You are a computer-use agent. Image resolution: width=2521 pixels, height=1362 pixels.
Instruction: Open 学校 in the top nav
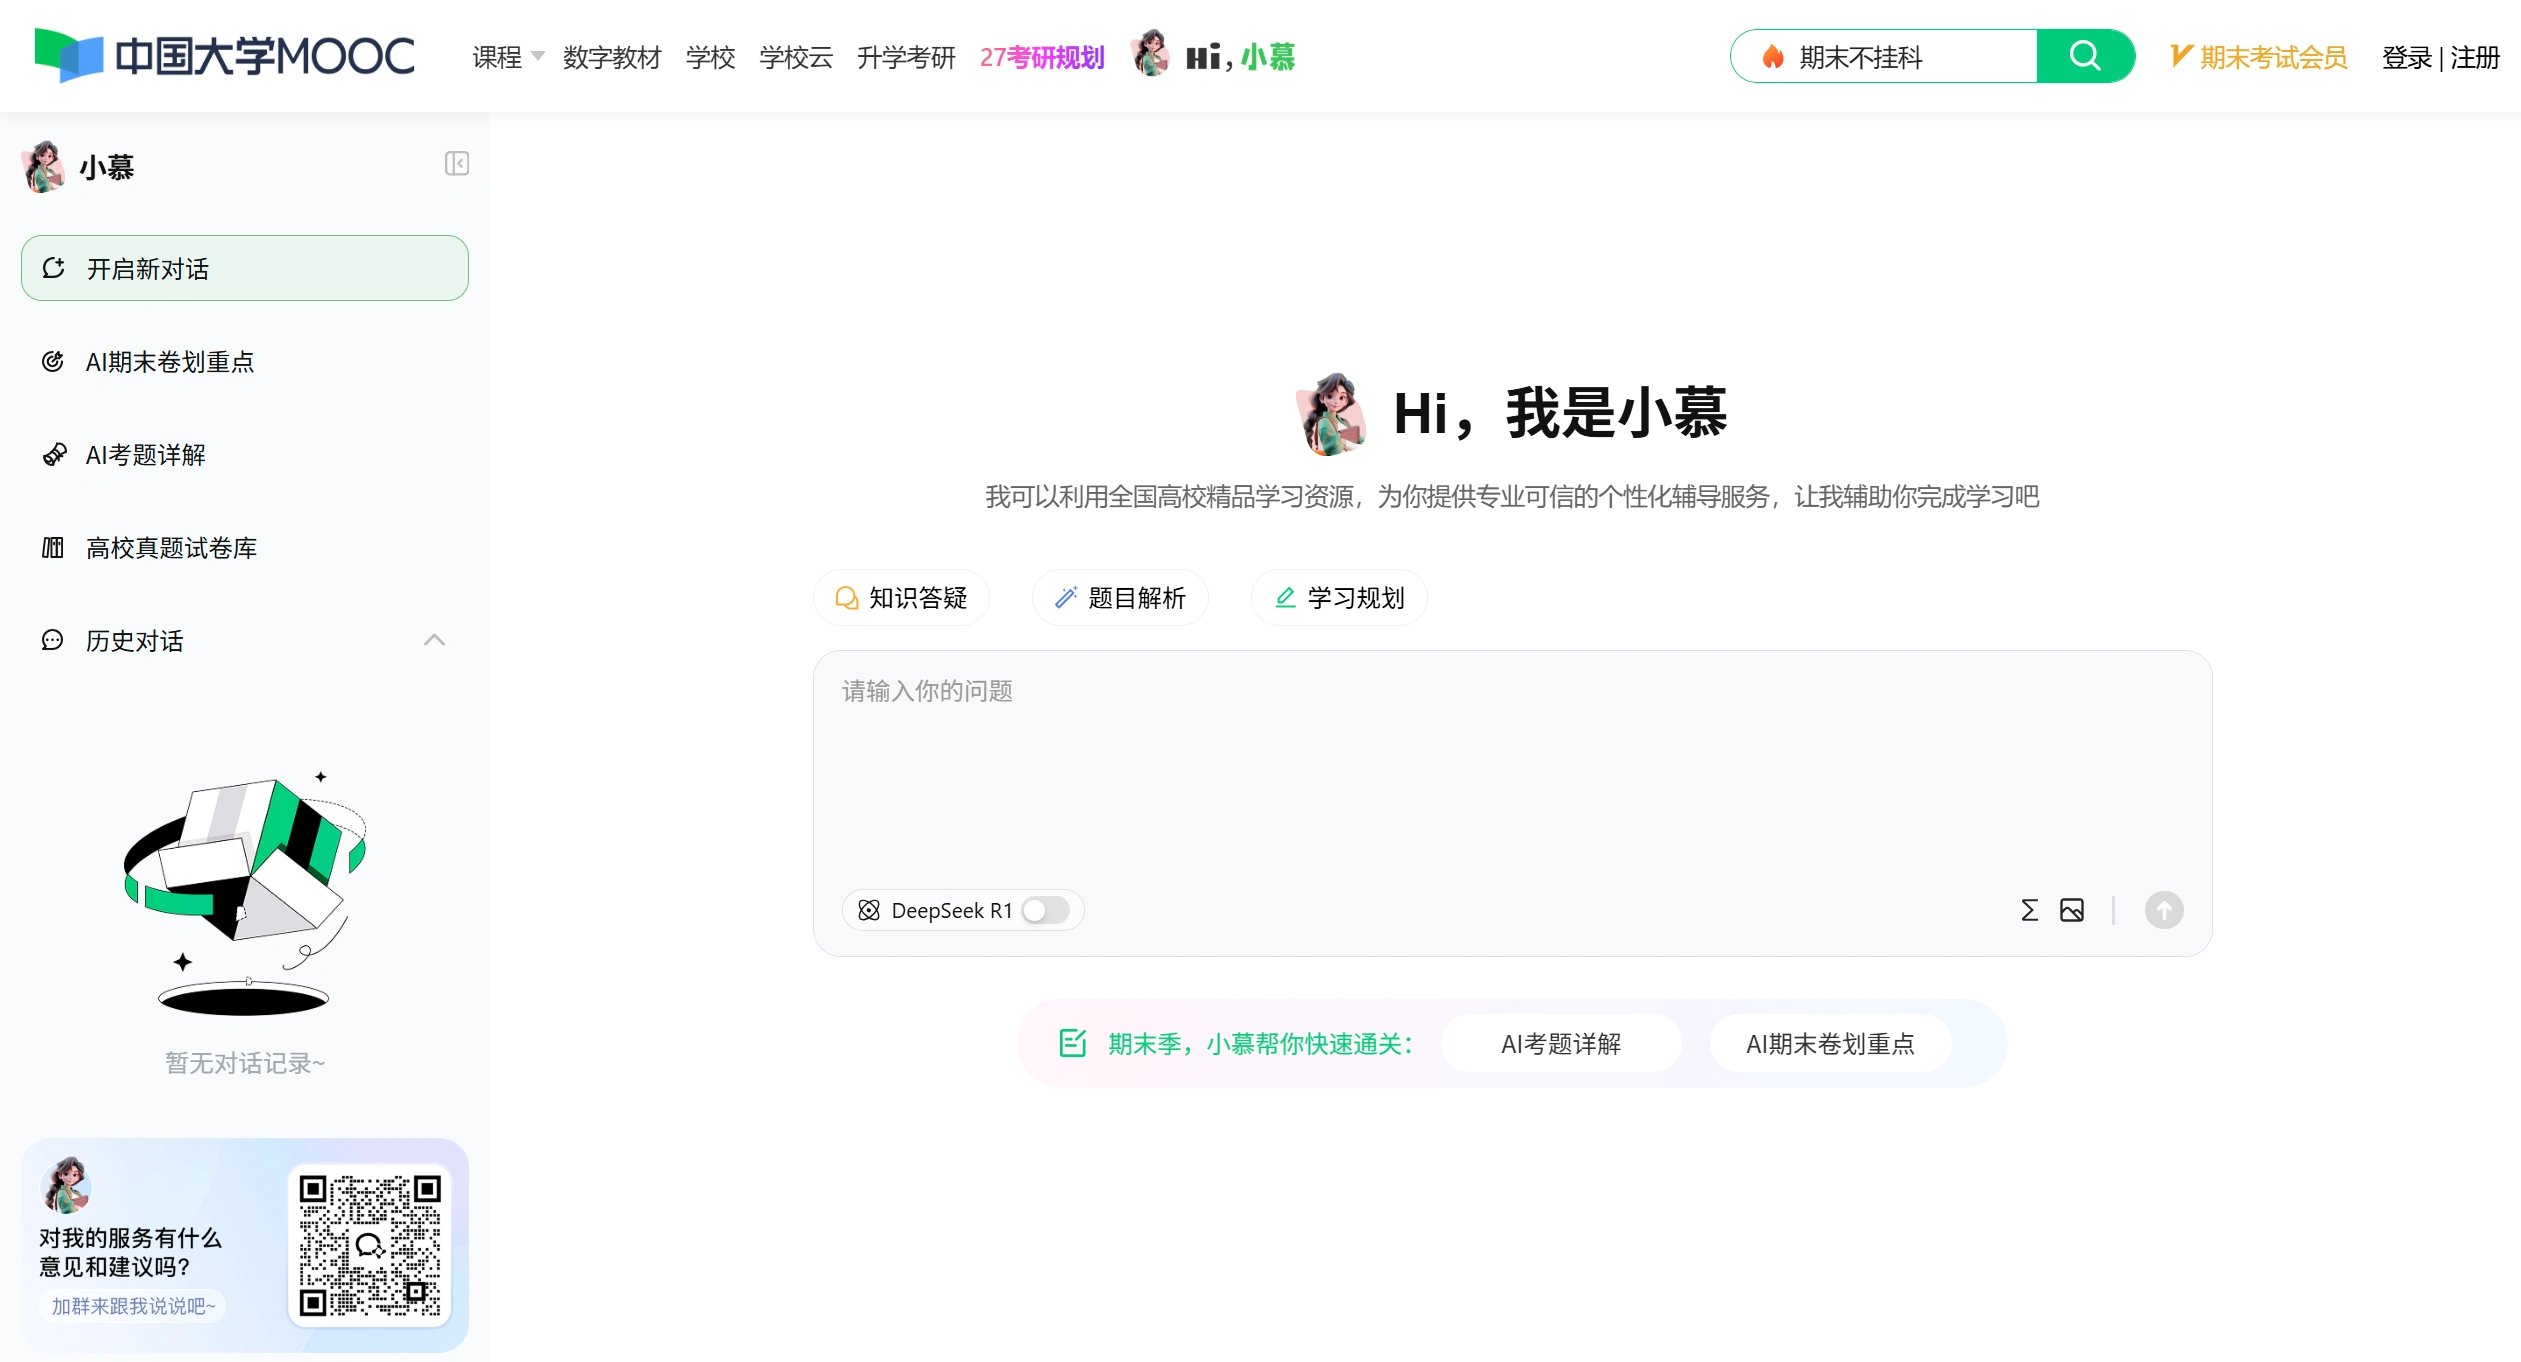pos(711,57)
